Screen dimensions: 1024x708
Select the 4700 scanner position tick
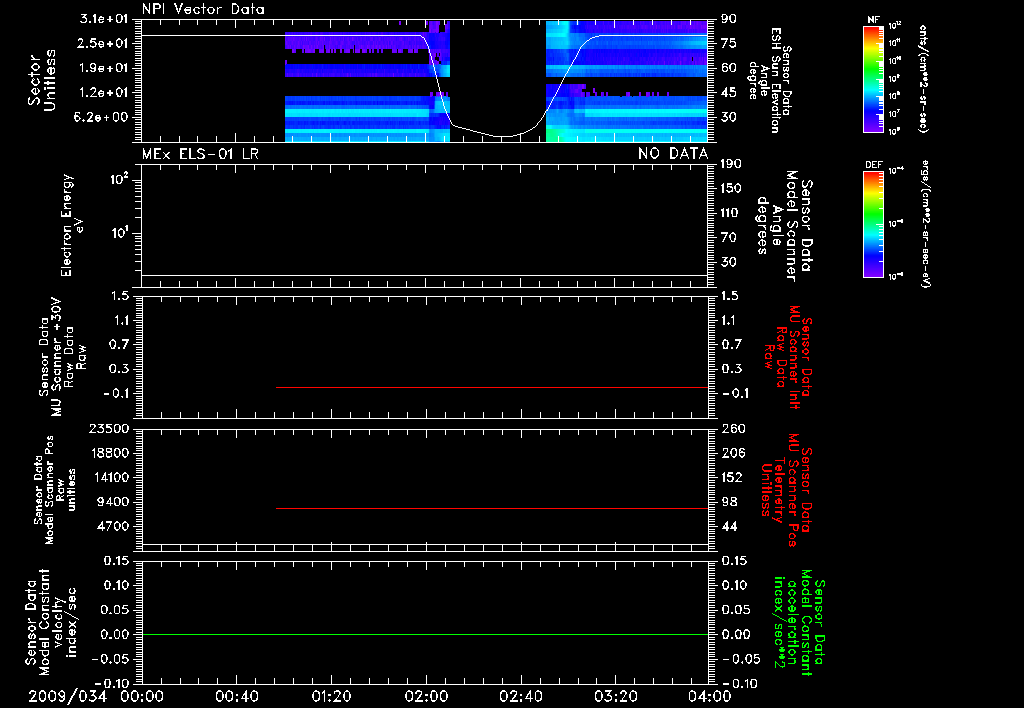tap(112, 527)
